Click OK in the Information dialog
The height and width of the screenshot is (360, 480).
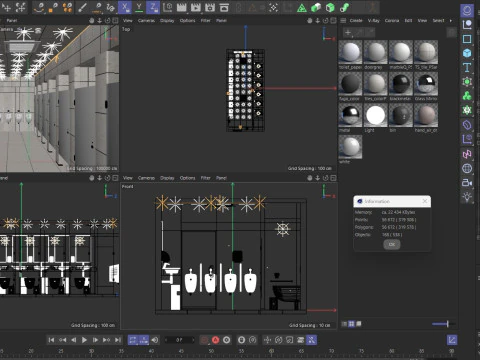pos(392,244)
